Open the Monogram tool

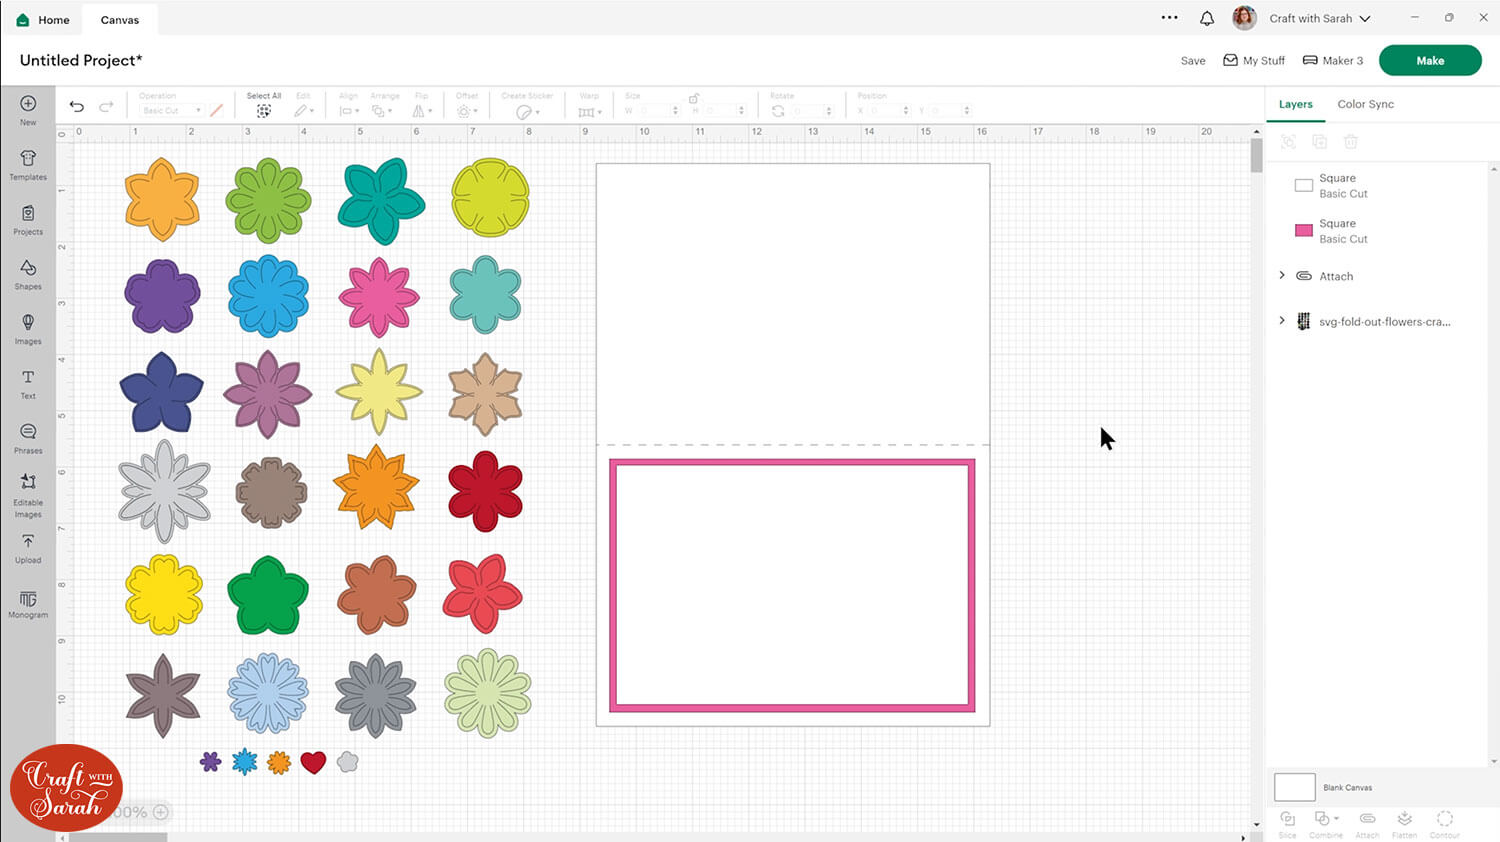point(28,603)
